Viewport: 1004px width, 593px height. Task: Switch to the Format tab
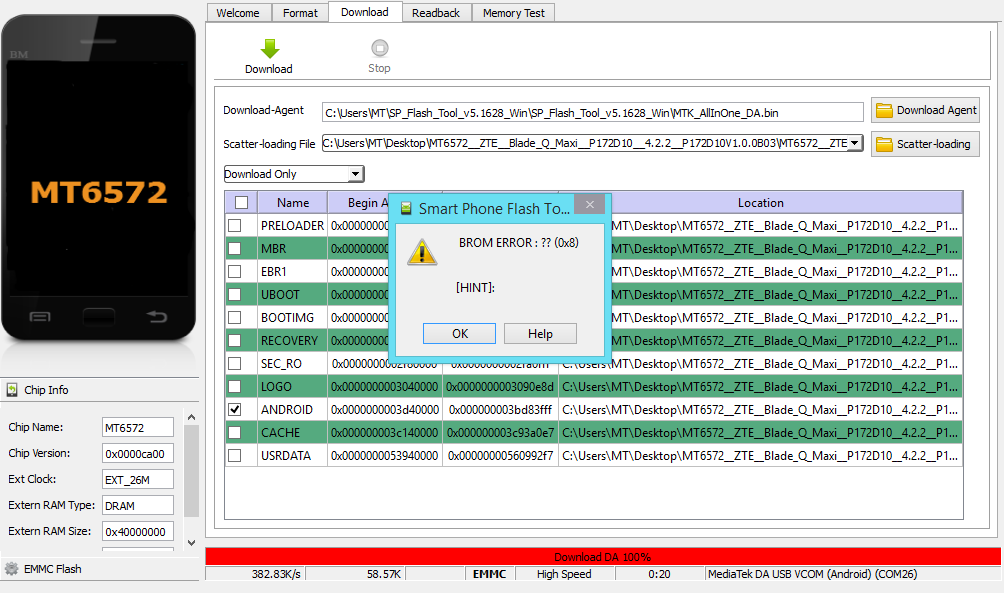pos(300,13)
